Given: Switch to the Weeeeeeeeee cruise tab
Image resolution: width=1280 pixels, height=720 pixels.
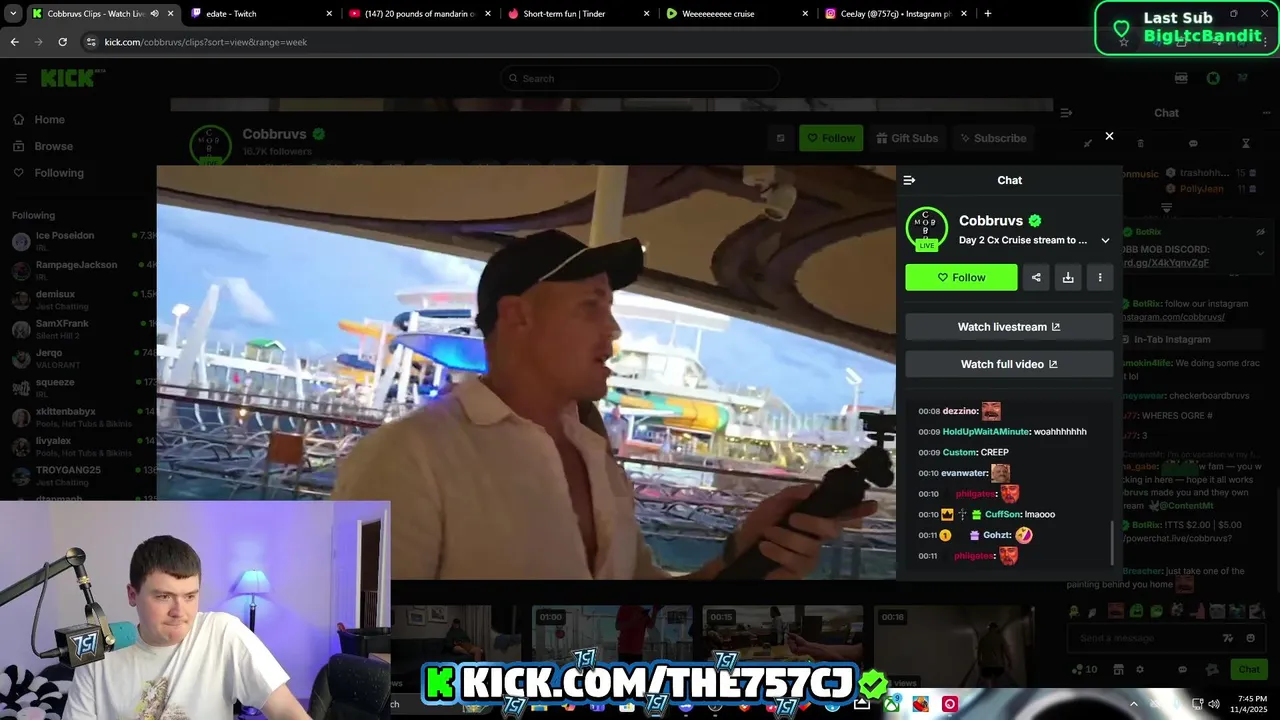Looking at the screenshot, I should click(x=735, y=14).
